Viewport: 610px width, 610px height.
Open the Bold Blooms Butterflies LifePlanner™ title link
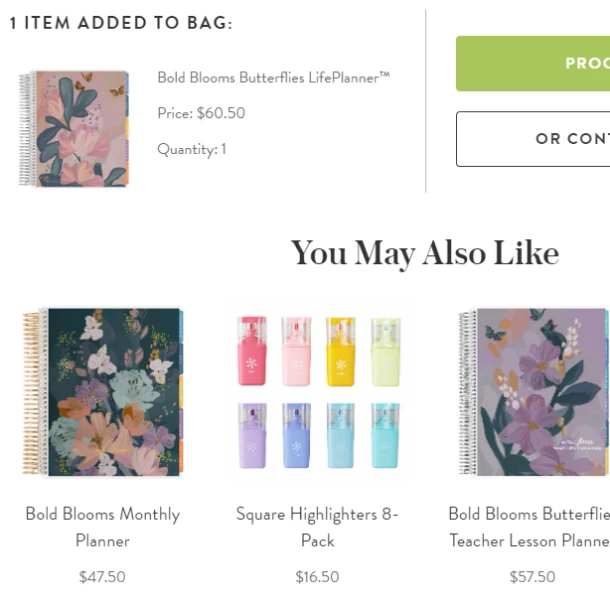tap(273, 77)
